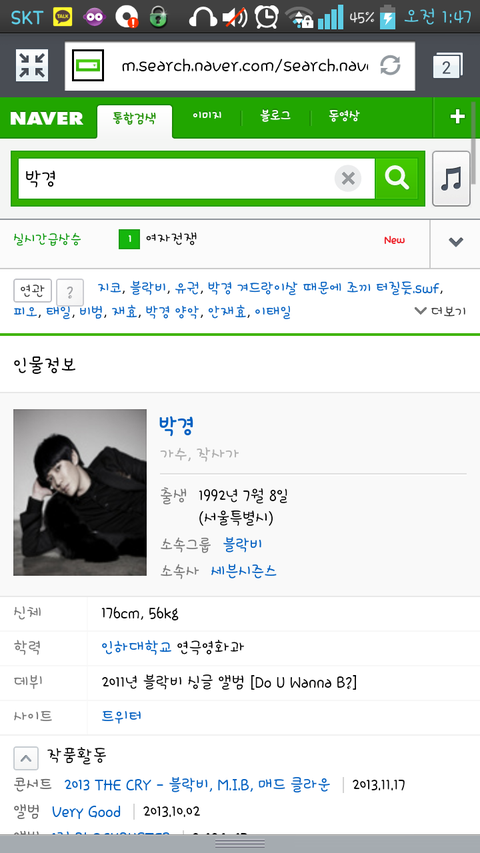Expand the 실시간급상승 trending list arrow
The width and height of the screenshot is (480, 853).
(x=455, y=242)
